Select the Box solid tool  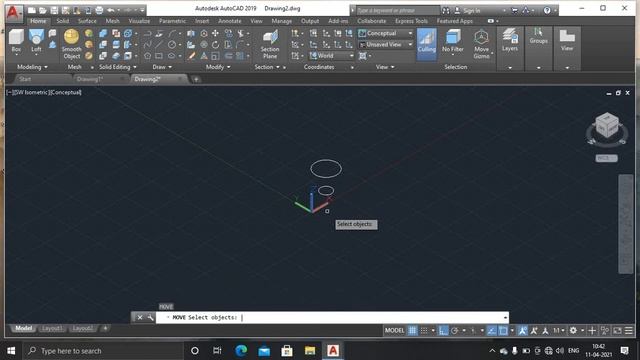16,41
